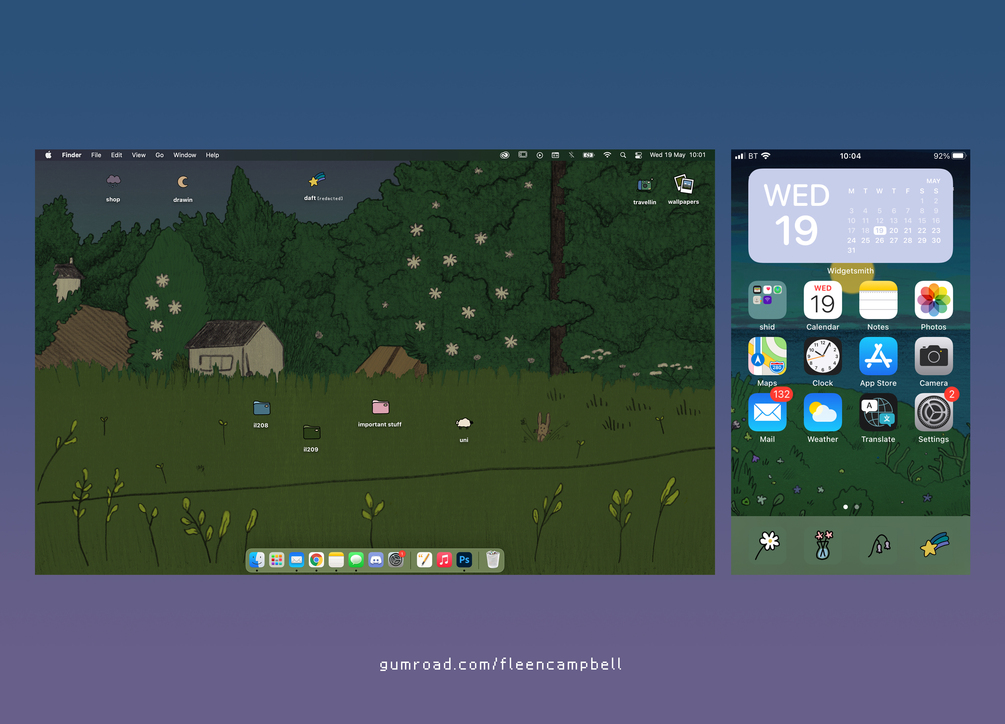Select the wallpapers desktop folder
This screenshot has height=724, width=1005.
click(683, 190)
